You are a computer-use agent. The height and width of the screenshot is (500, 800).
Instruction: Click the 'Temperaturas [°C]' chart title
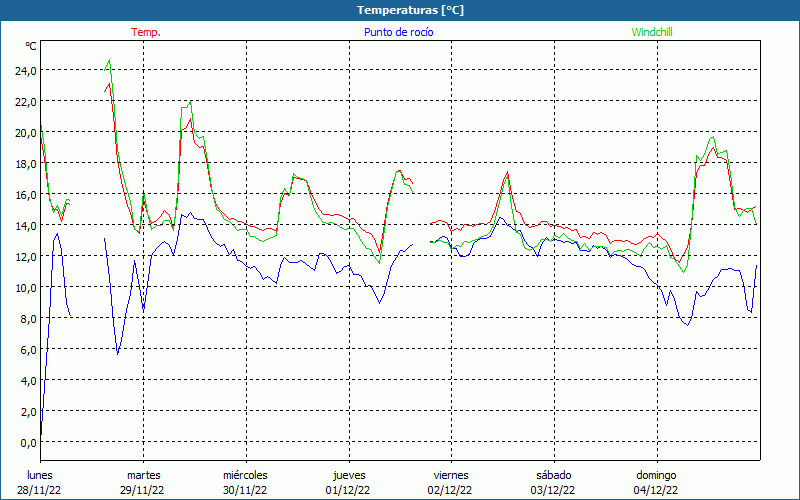(410, 10)
